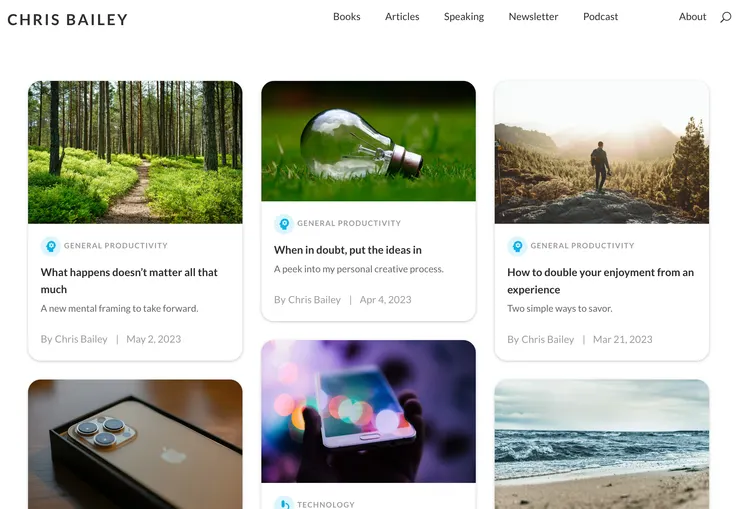Open article "When in doubt, put the ideas in"
740x509 pixels.
pos(348,250)
